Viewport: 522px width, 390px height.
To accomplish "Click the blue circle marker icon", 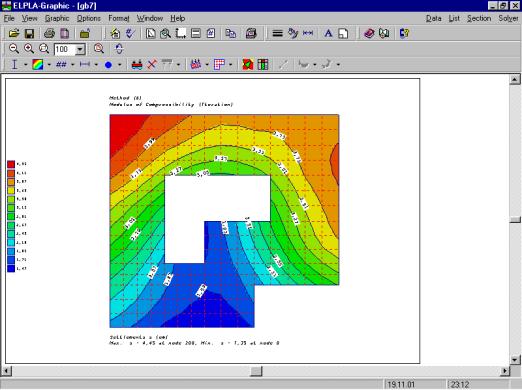I will click(x=108, y=65).
